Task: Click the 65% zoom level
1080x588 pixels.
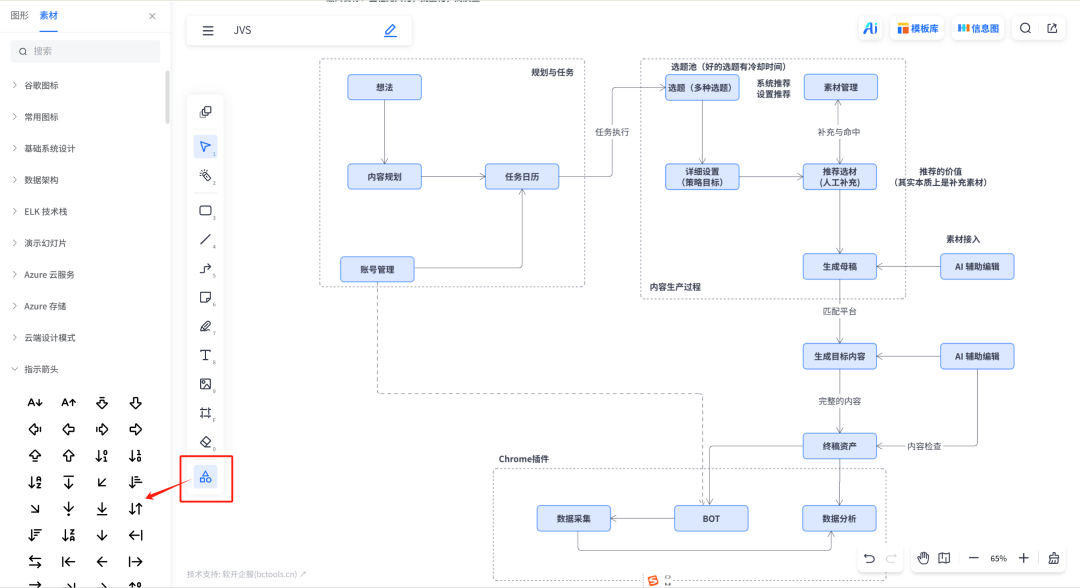Action: [998, 558]
